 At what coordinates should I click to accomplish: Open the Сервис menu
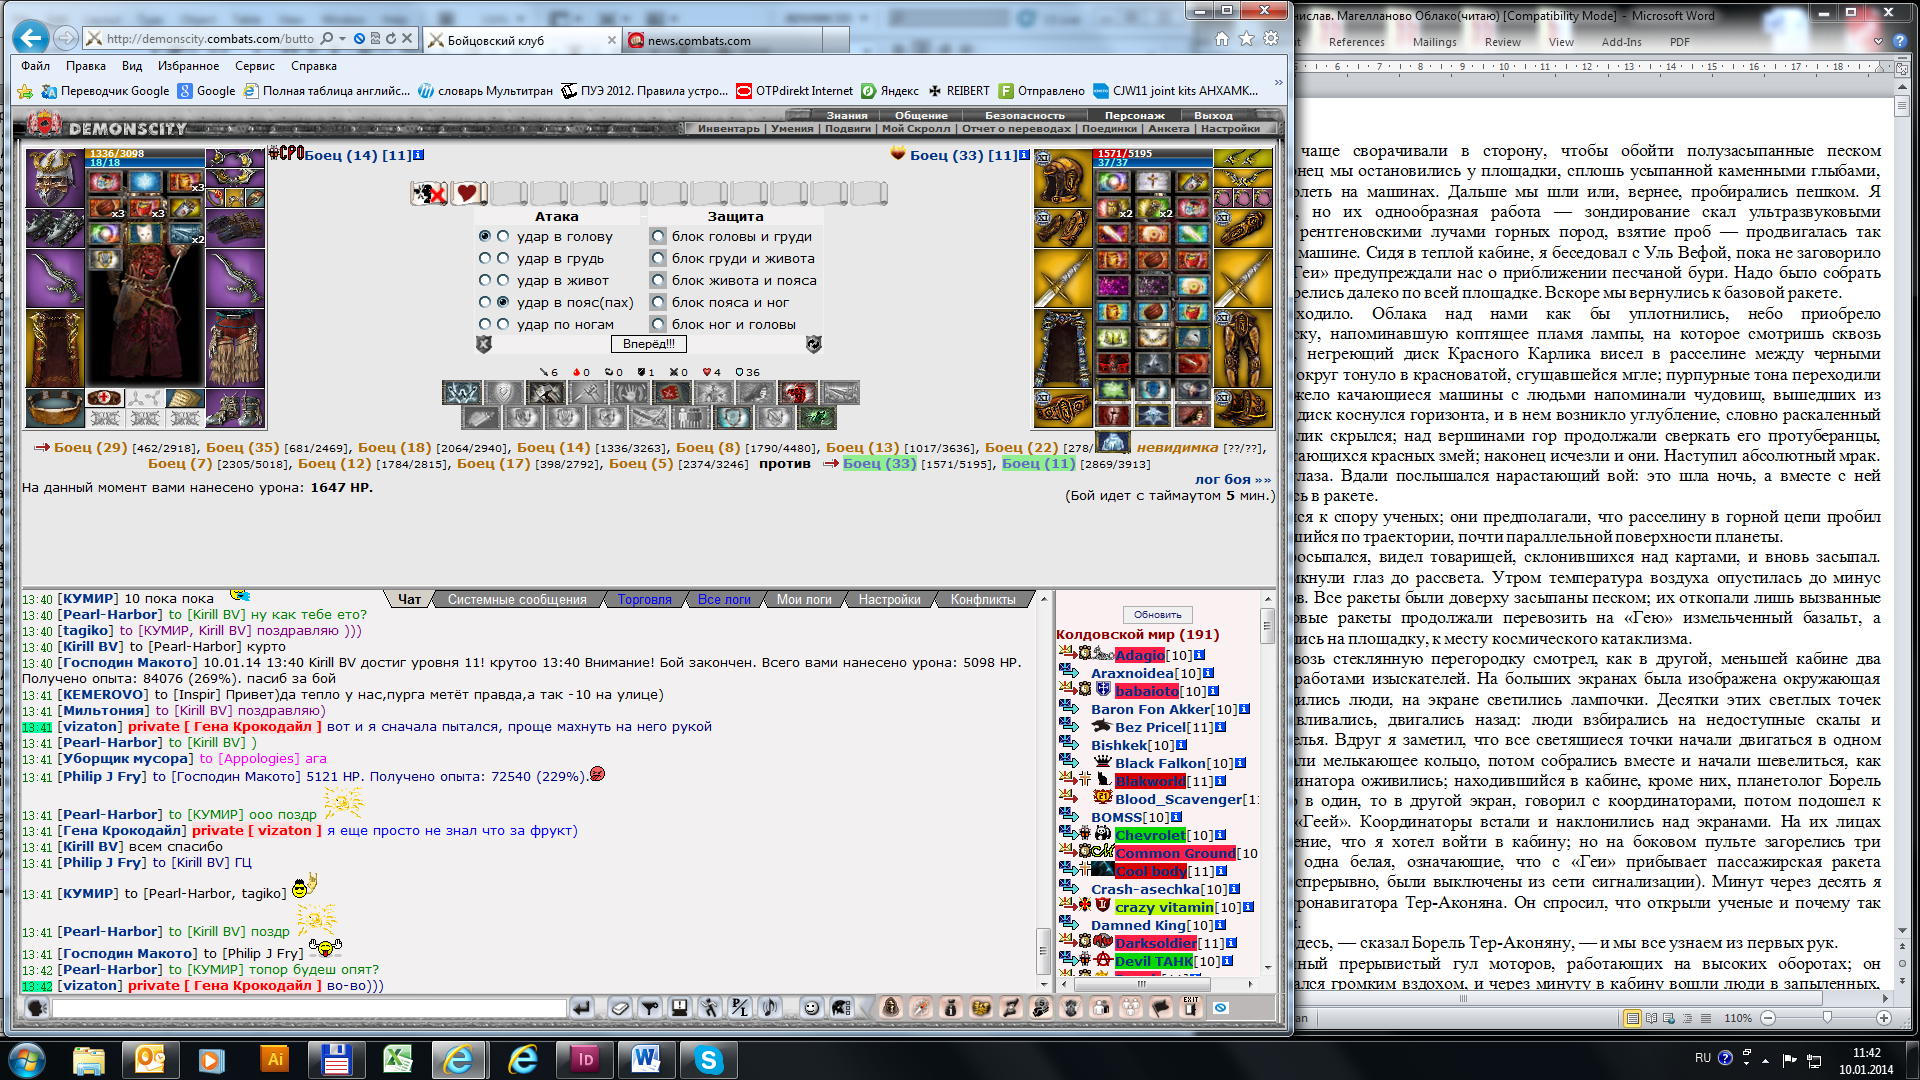coord(255,66)
